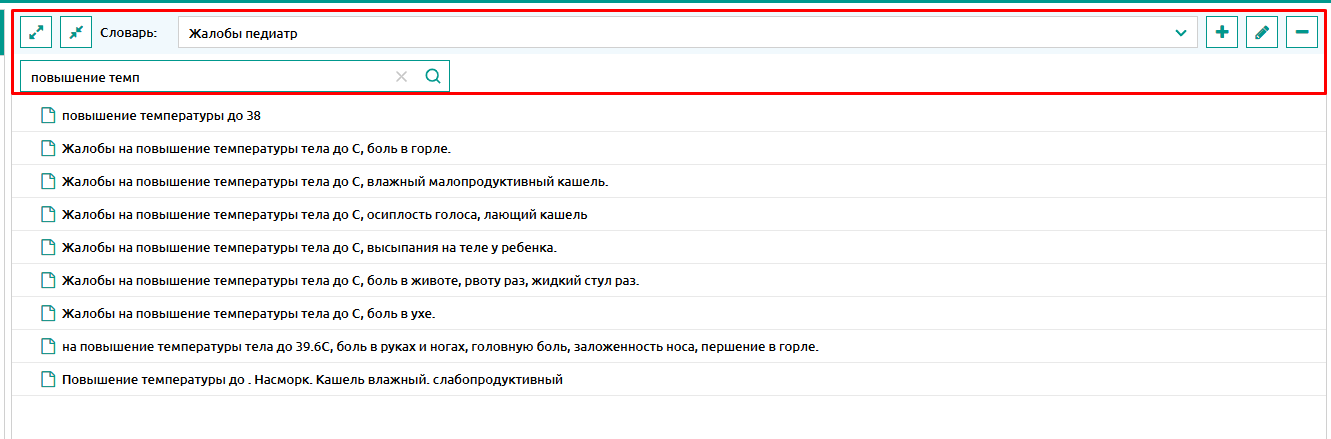Select the entry ending with 'боль в горле'
This screenshot has width=1331, height=439.
257,148
